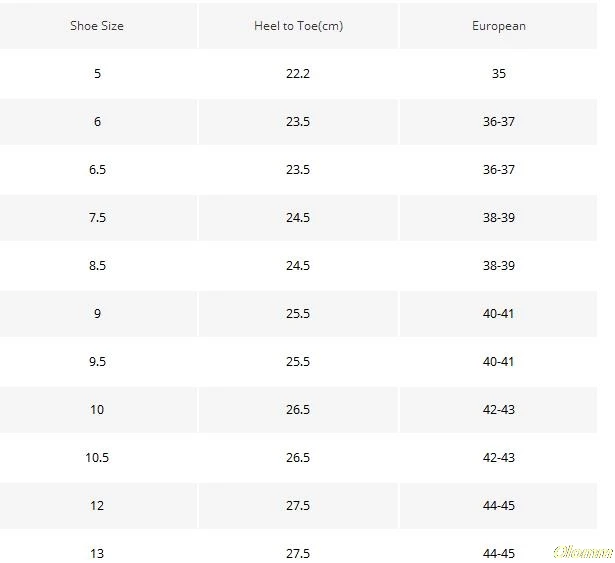
Task: Select heel to toe value for size 9
Action: (298, 314)
